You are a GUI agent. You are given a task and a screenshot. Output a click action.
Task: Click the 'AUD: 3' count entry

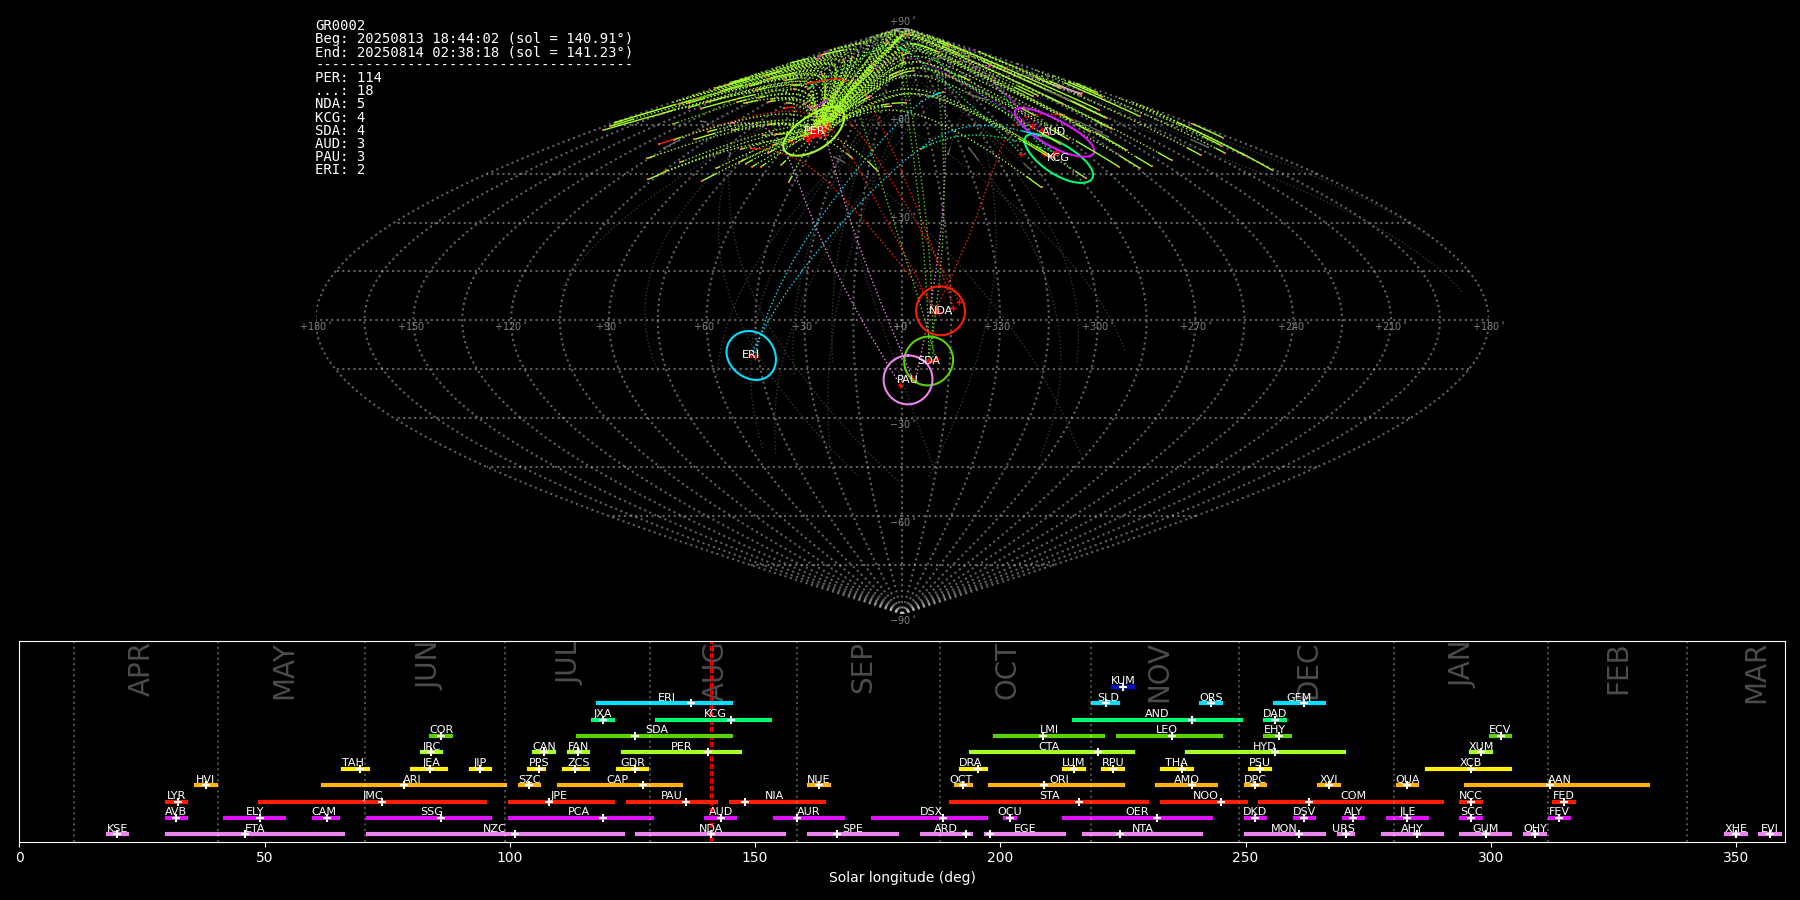pyautogui.click(x=340, y=143)
